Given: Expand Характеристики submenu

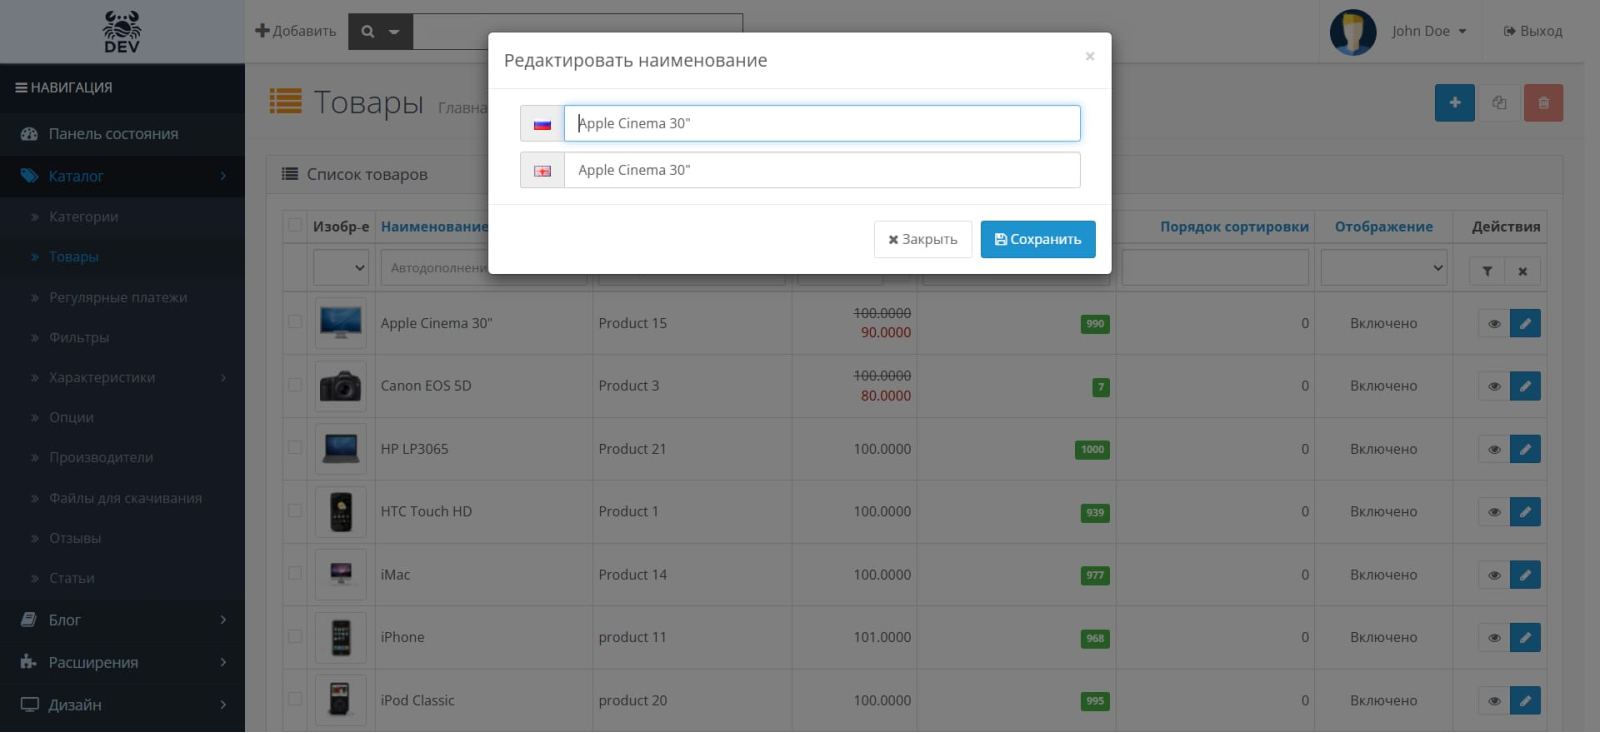Looking at the screenshot, I should click(122, 377).
